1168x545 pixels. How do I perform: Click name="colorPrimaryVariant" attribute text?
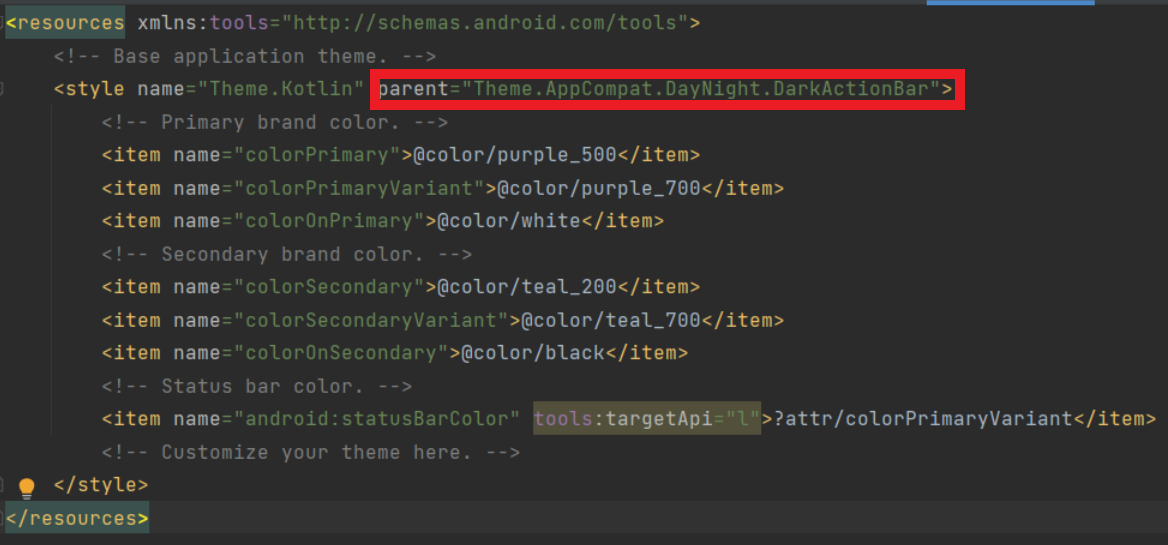coord(329,188)
